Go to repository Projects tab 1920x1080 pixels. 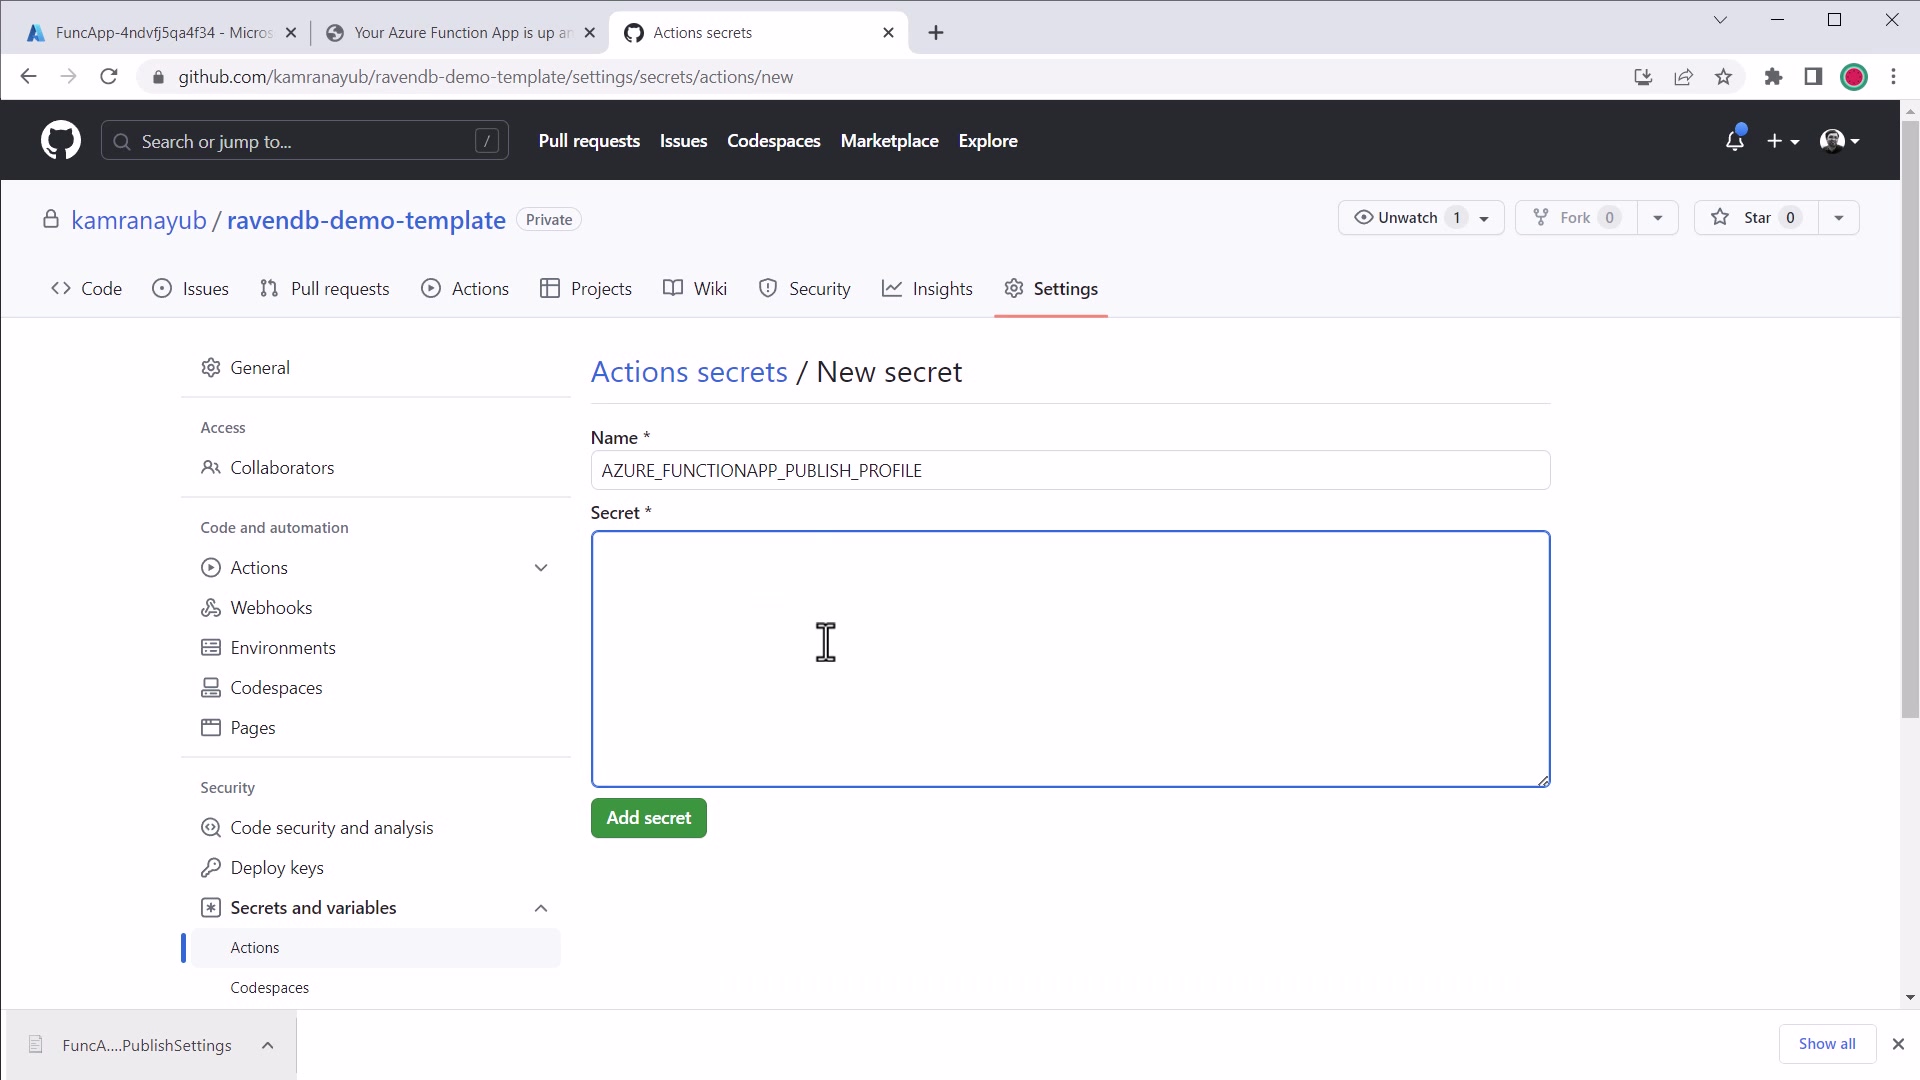586,289
